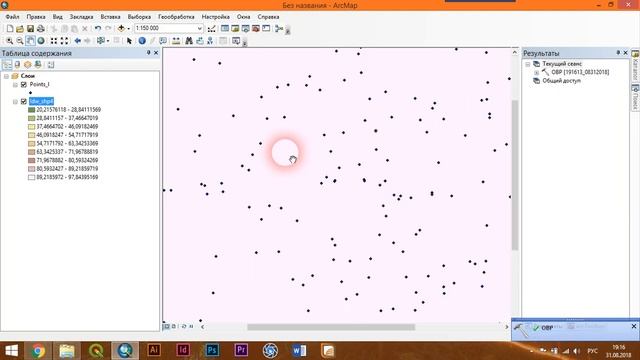Open the map scale dropdown
This screenshot has height=360, width=640.
click(x=200, y=29)
